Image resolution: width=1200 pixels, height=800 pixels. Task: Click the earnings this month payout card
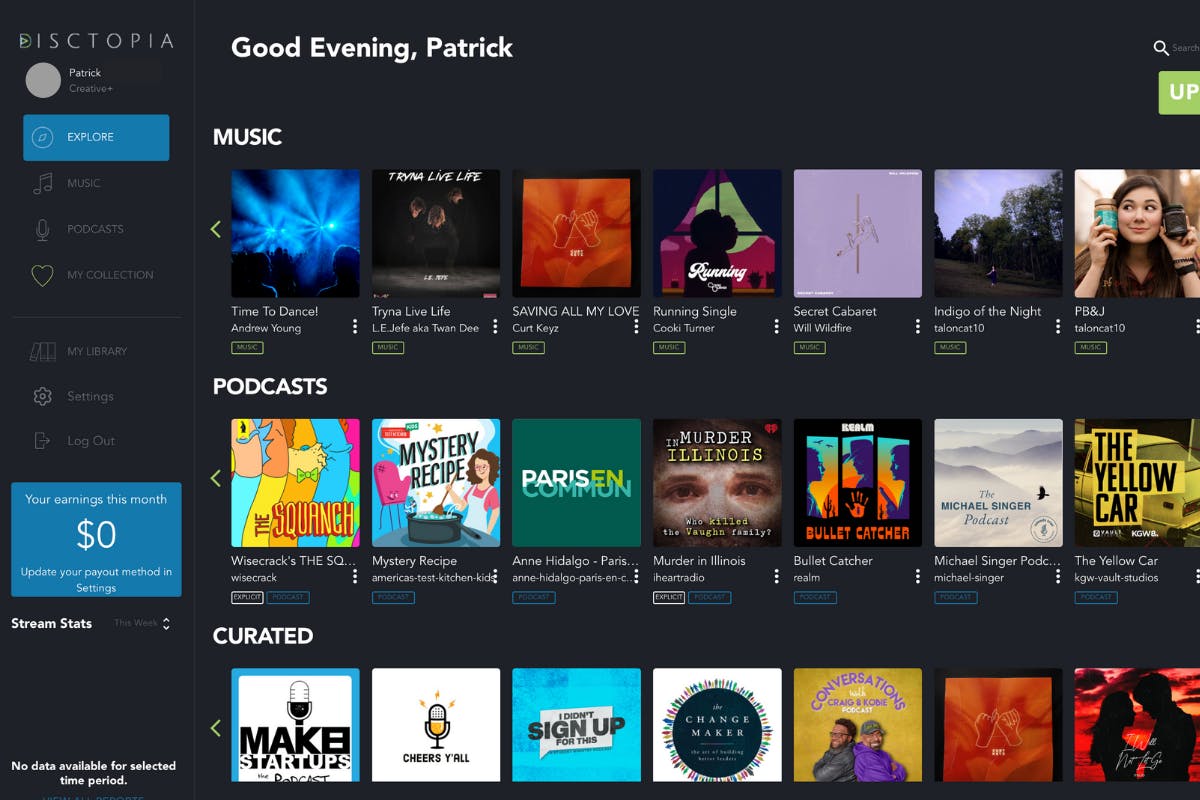[x=96, y=540]
